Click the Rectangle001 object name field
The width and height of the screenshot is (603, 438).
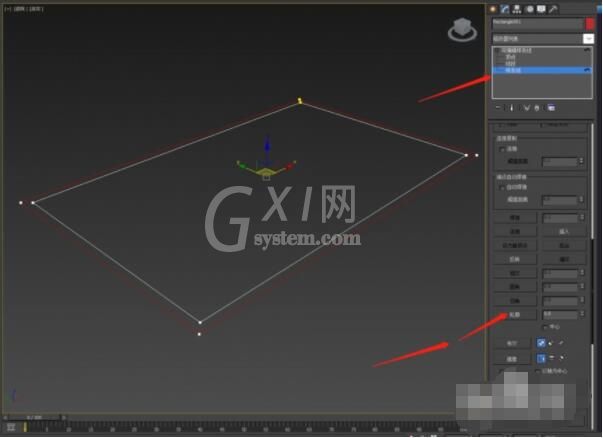coord(537,23)
